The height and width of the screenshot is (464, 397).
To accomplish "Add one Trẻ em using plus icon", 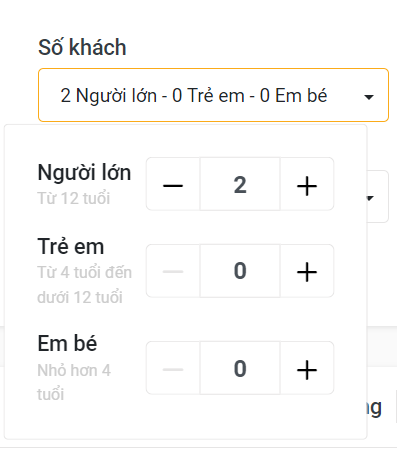I will 307,271.
